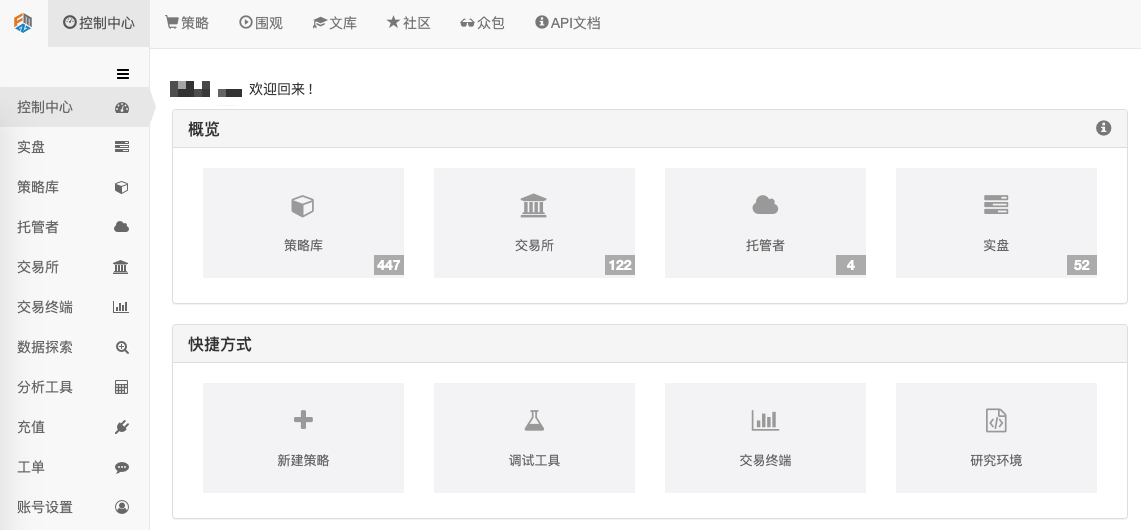This screenshot has width=1141, height=530.
Task: Click the plug icon beside 充值
Action: click(x=122, y=427)
